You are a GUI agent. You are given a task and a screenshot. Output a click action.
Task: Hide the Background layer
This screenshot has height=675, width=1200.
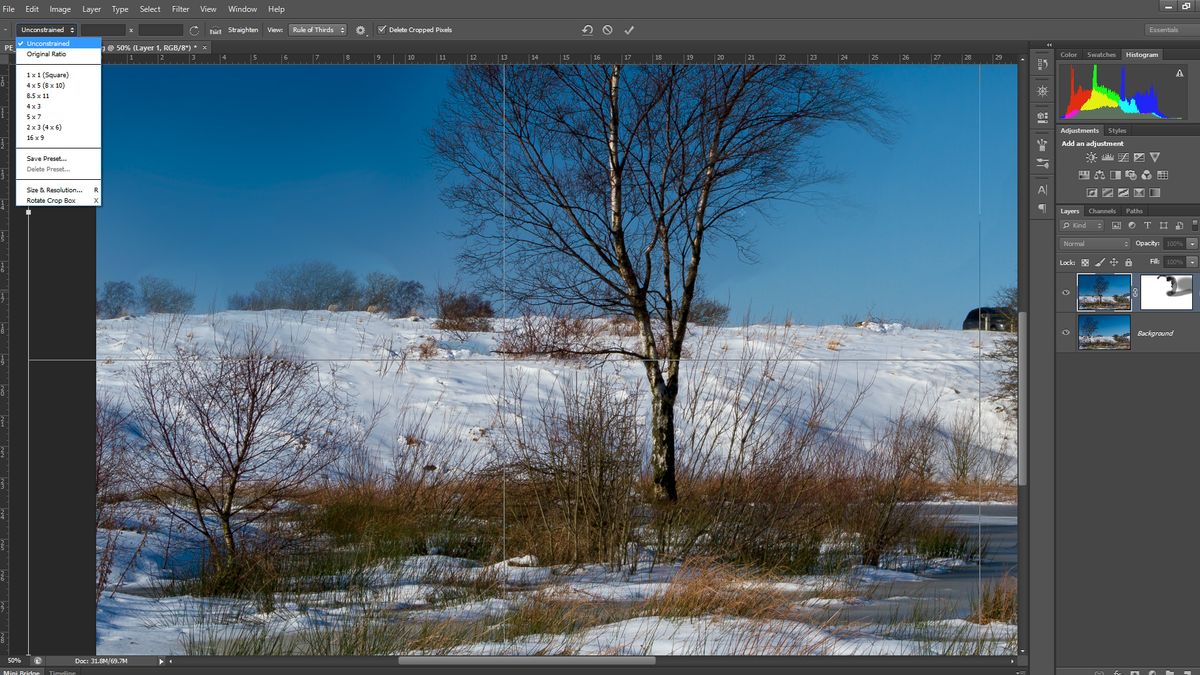click(x=1066, y=332)
